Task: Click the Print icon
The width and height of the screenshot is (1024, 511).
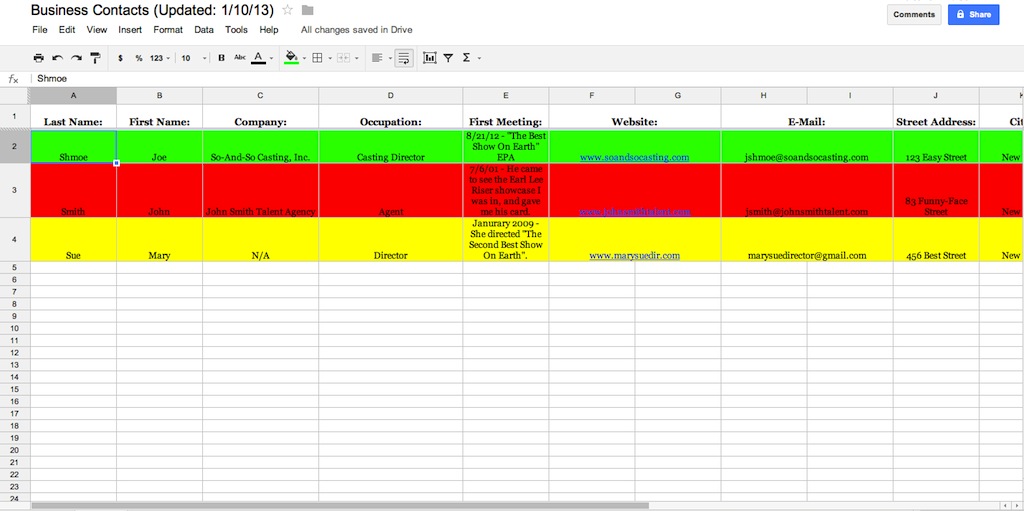Action: (x=39, y=58)
